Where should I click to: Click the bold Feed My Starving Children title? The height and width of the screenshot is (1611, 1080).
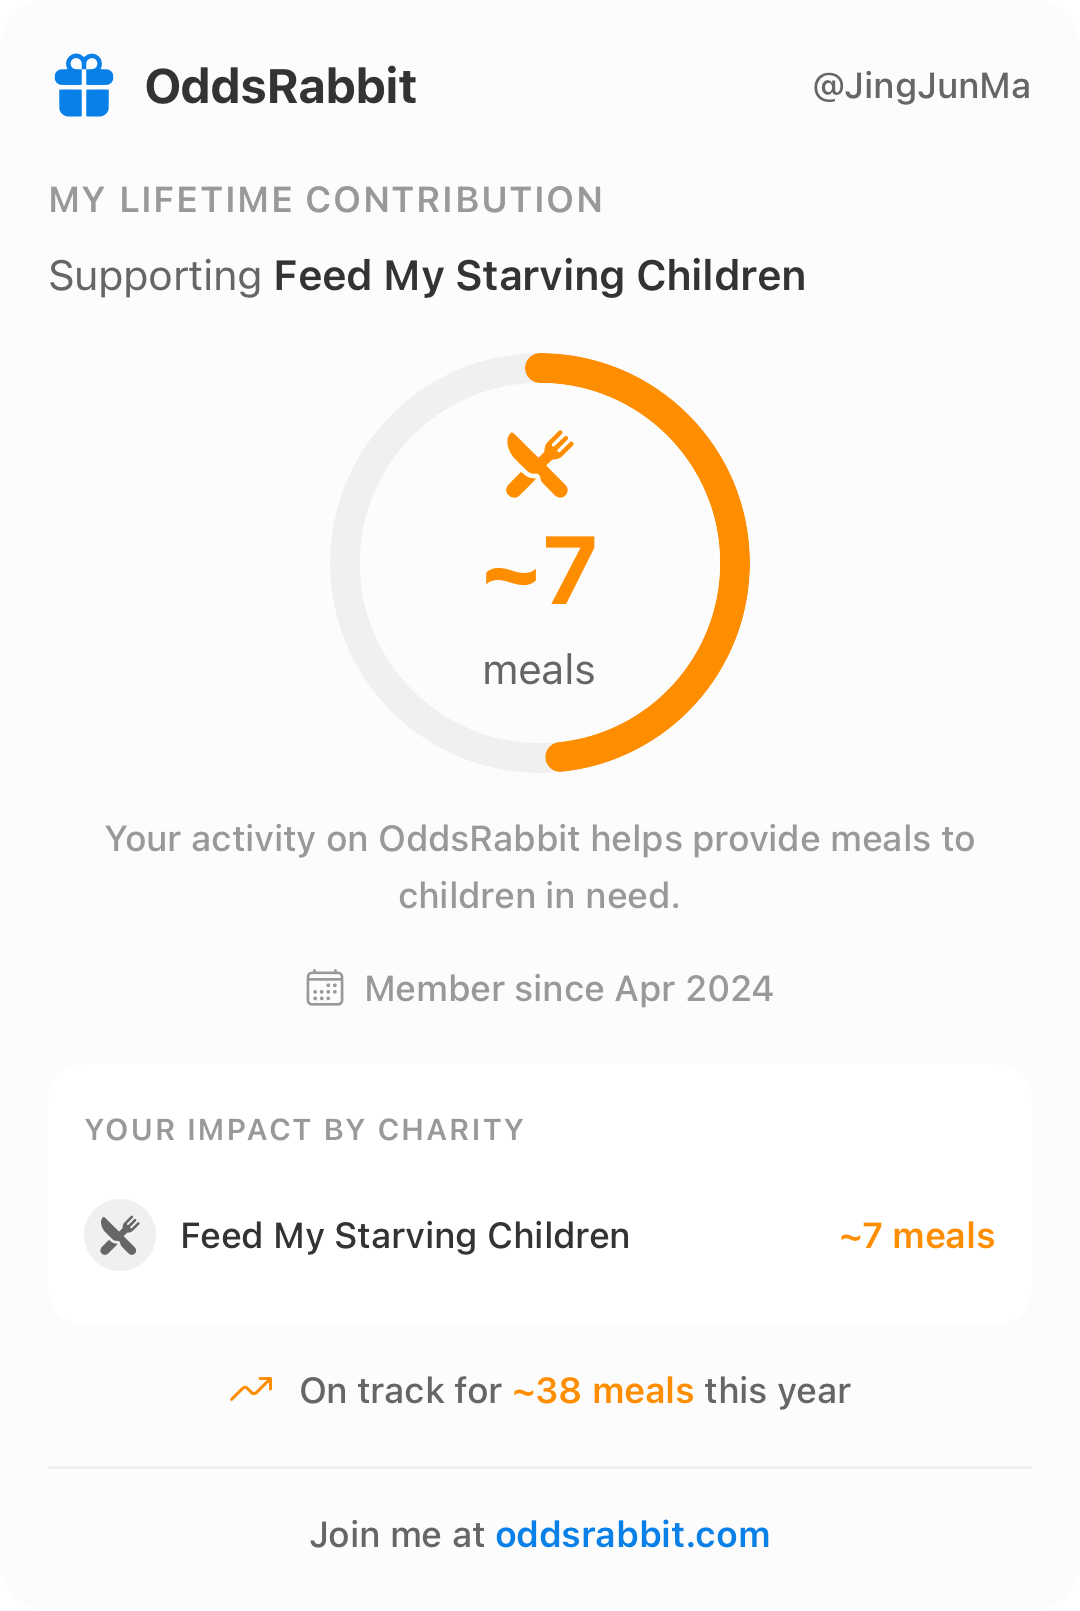pyautogui.click(x=540, y=276)
